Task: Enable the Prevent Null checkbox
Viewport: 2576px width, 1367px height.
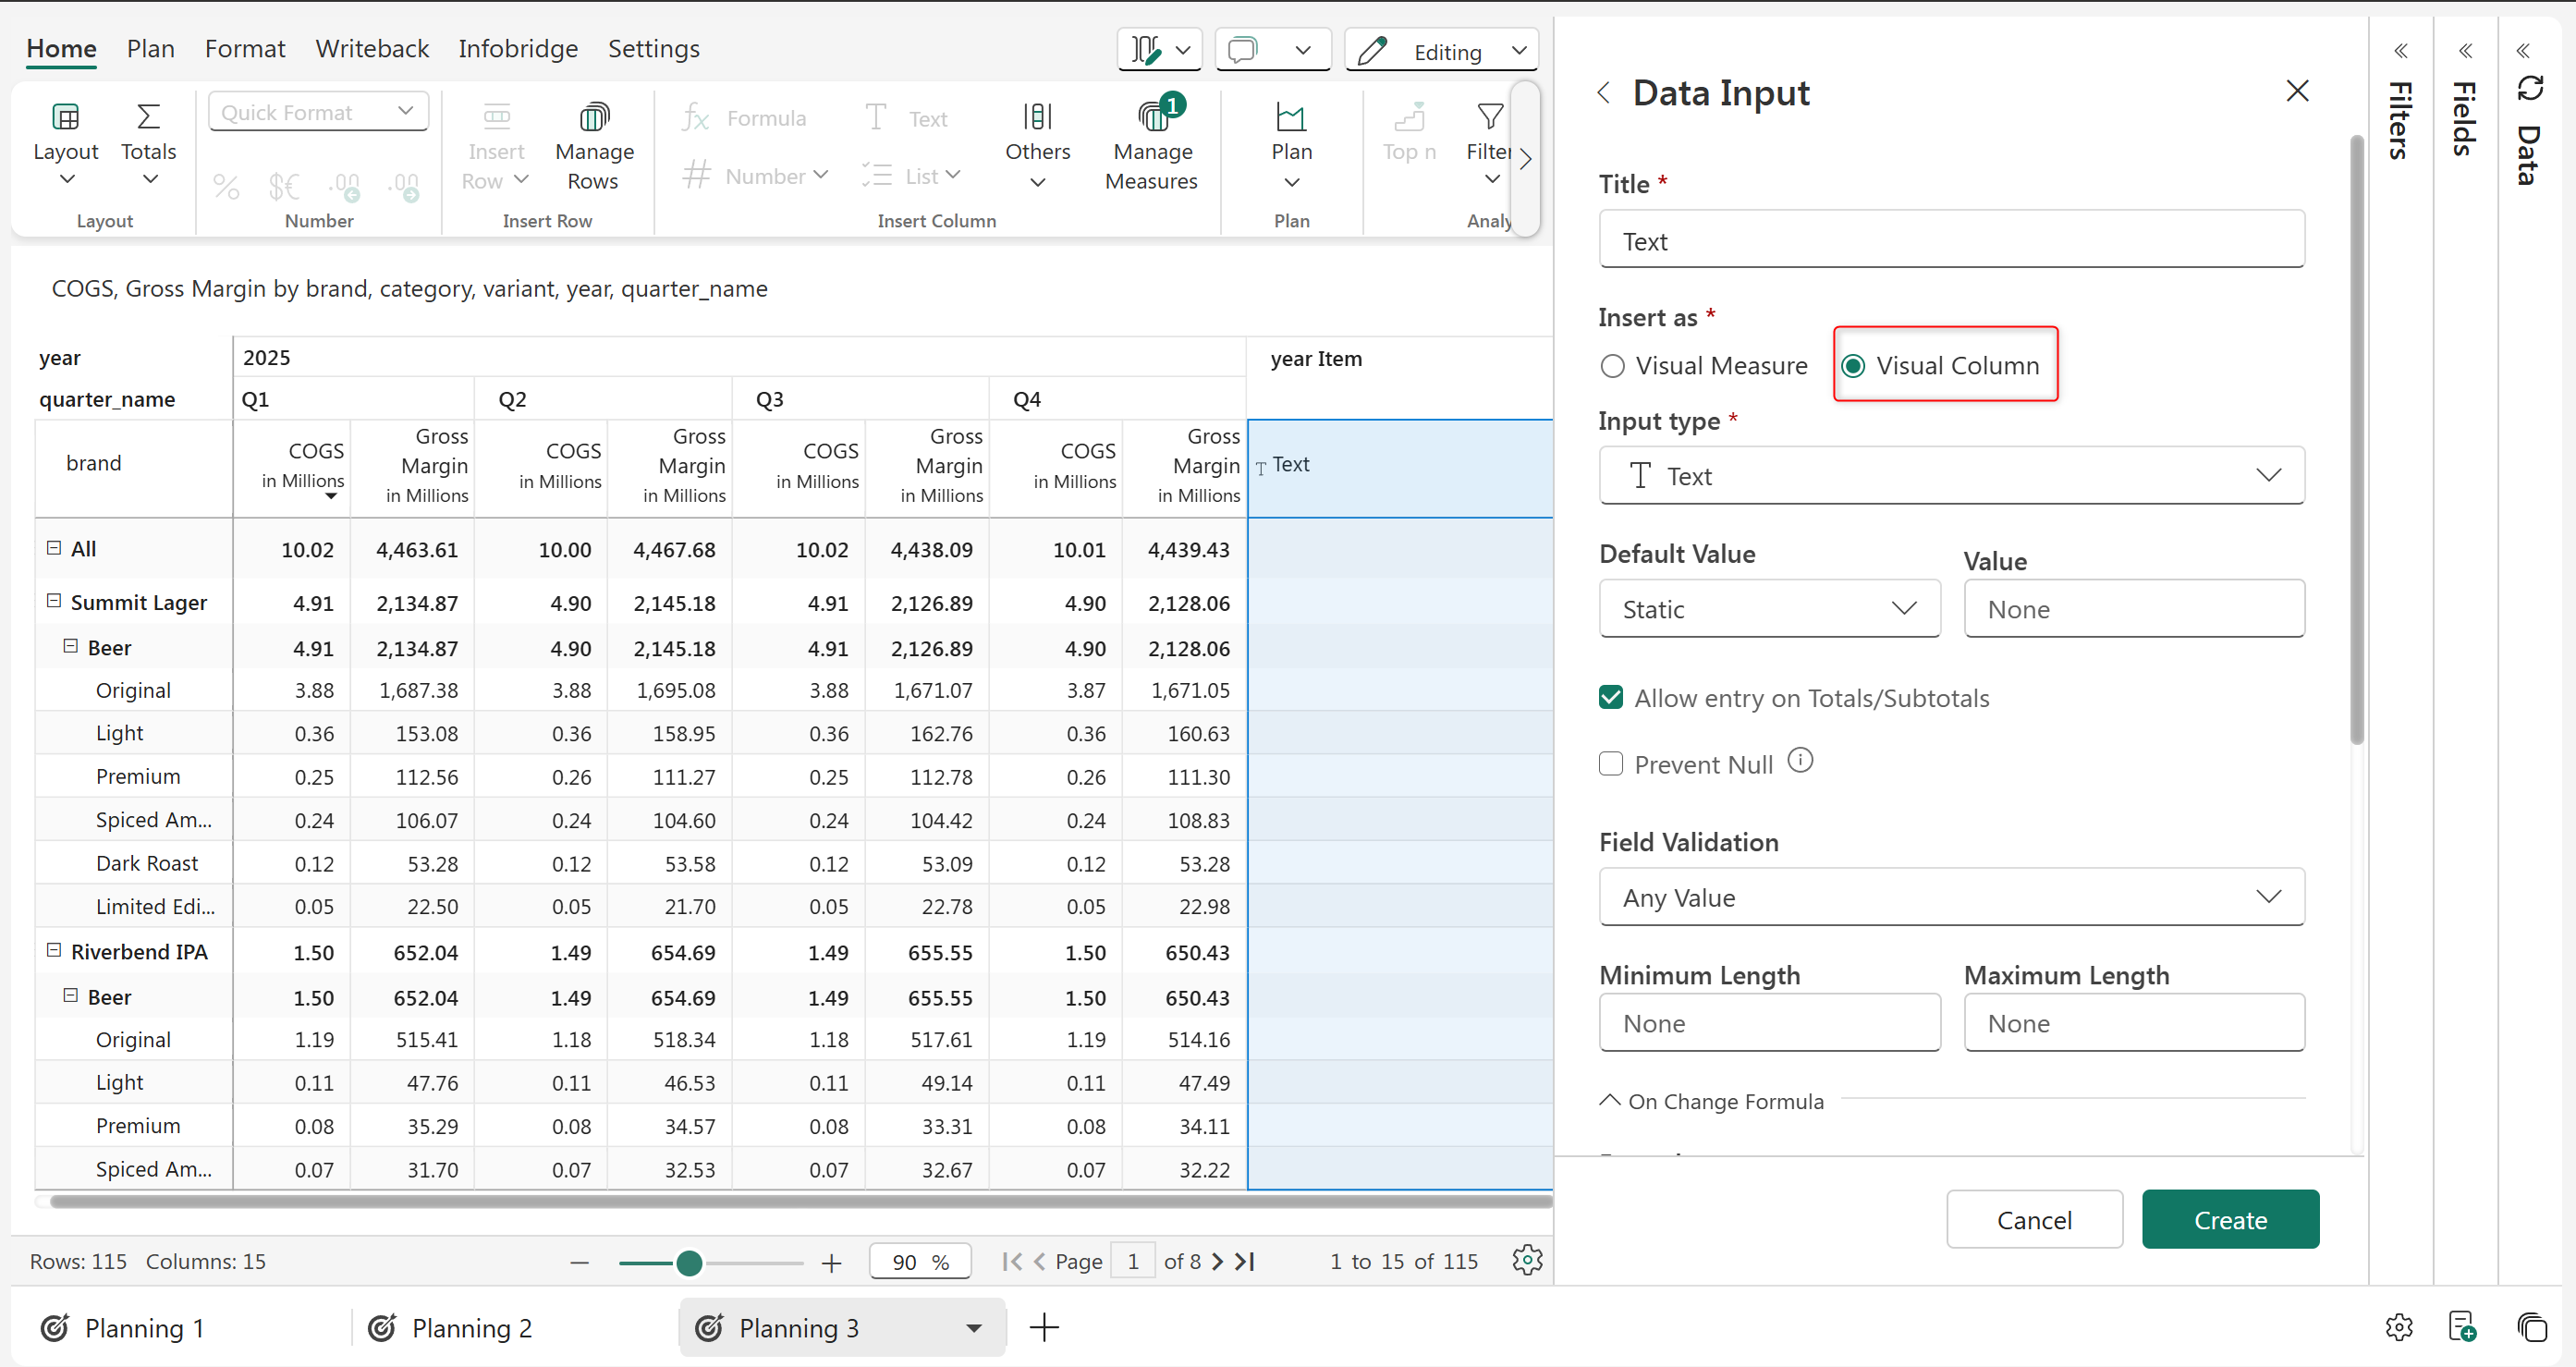Action: pos(1611,765)
